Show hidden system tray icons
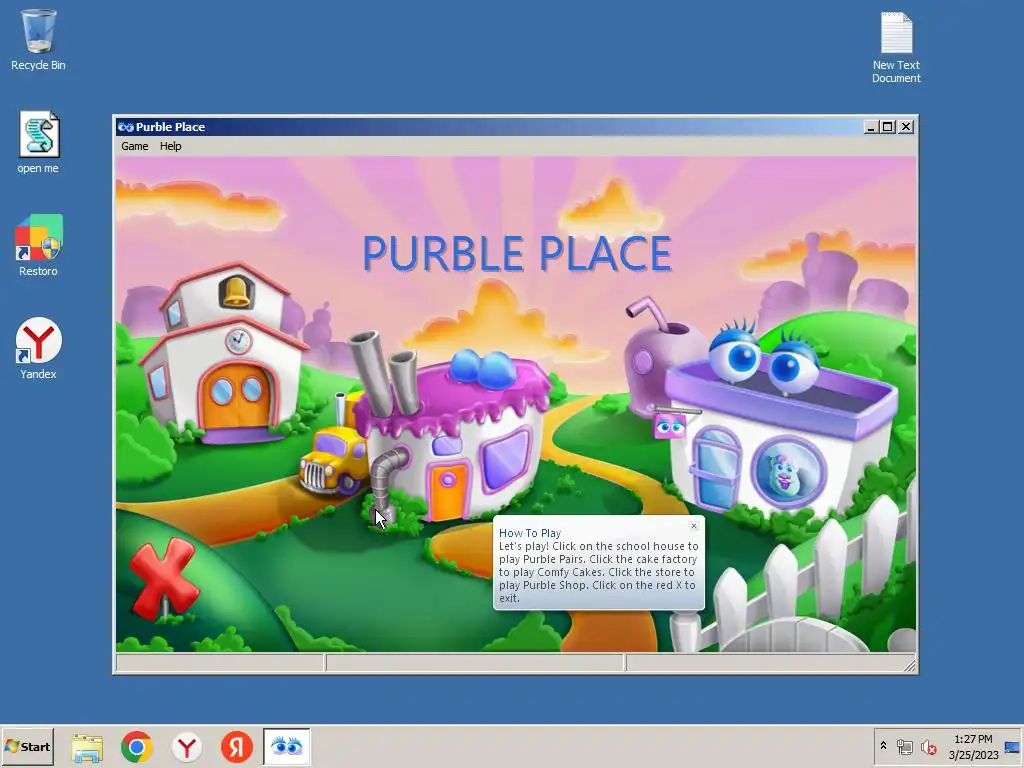Image resolution: width=1024 pixels, height=768 pixels. 884,746
